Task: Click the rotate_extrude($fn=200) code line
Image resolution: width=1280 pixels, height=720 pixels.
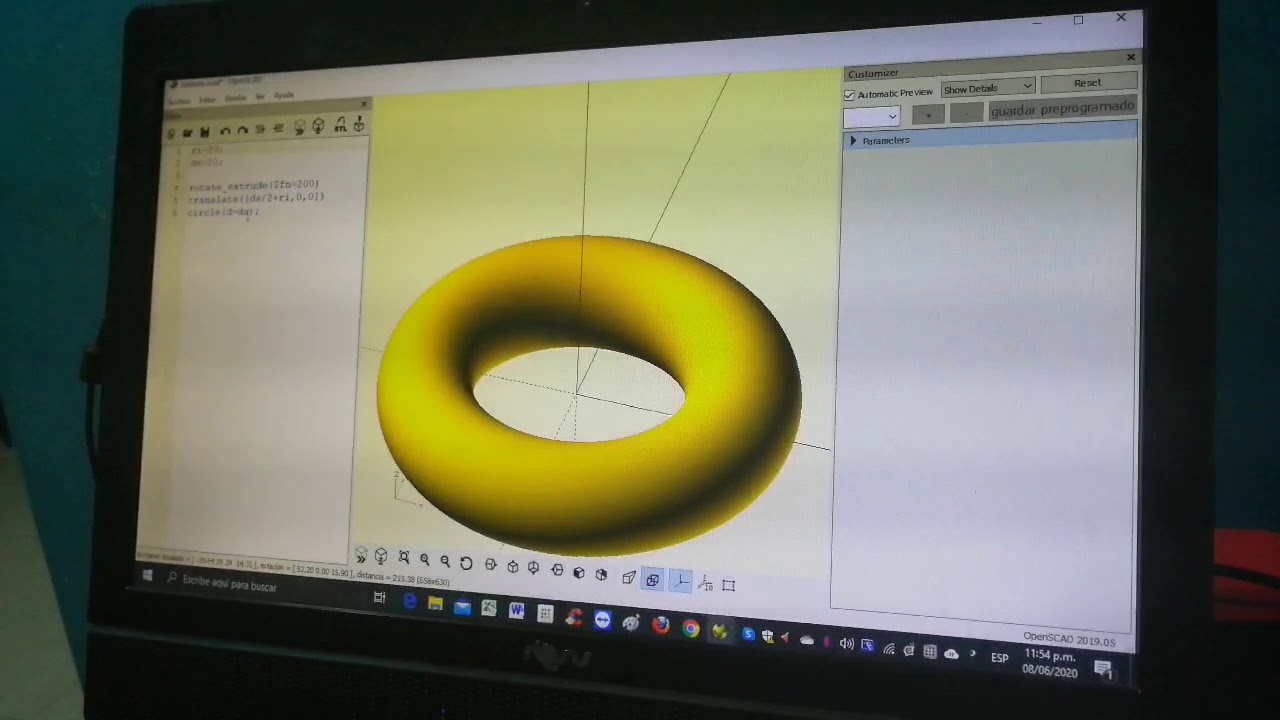Action: (254, 185)
